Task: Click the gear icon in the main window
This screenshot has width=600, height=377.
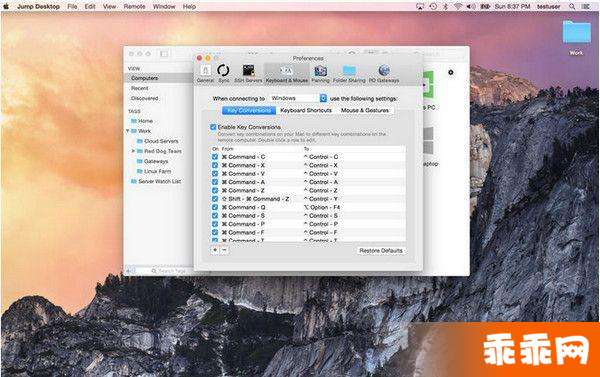Action: pos(451,72)
